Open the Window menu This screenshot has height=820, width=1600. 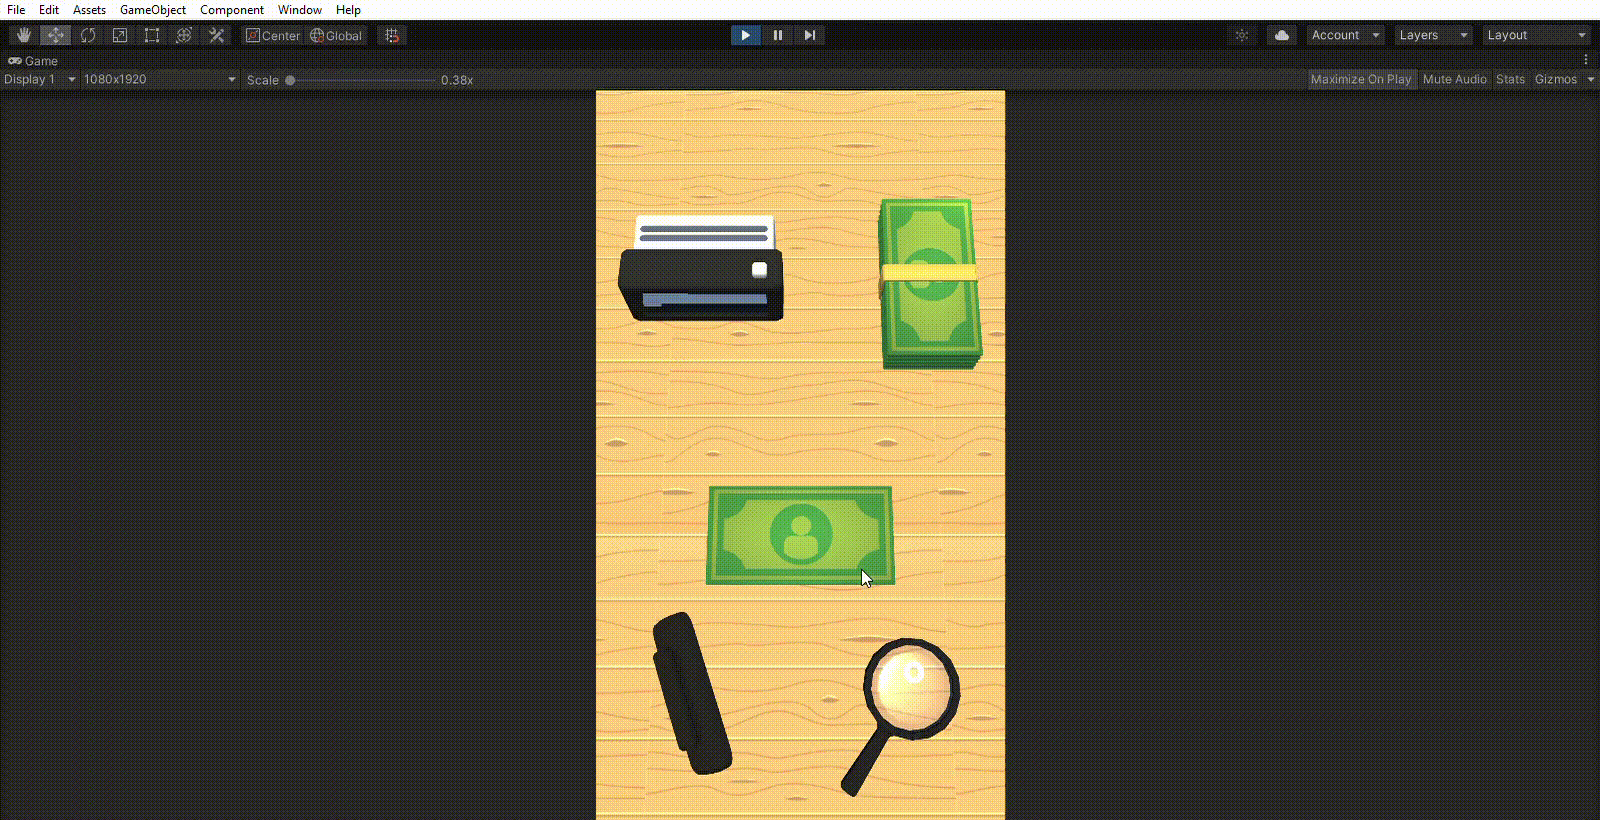(x=300, y=10)
